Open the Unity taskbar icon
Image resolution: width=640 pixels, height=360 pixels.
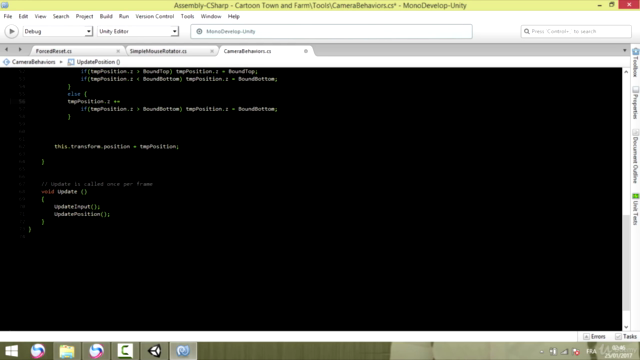pos(154,351)
